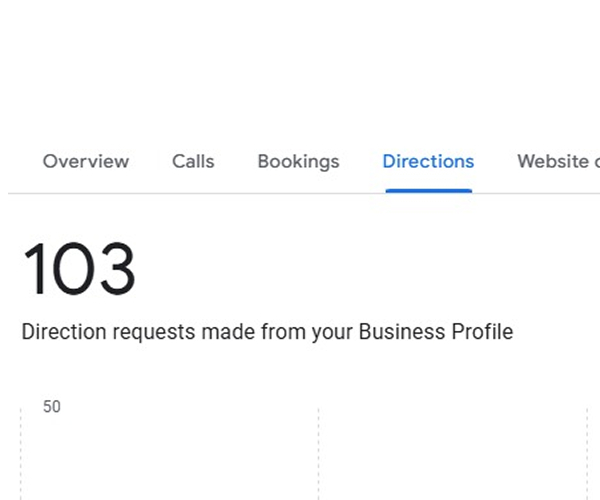Click blank white area above the tab bar
The width and height of the screenshot is (600, 500).
[300, 69]
